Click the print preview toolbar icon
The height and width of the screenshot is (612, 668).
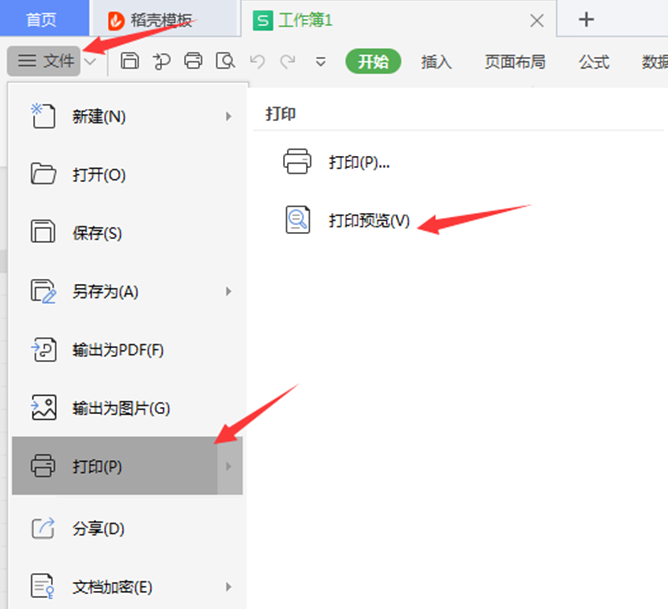click(x=225, y=61)
